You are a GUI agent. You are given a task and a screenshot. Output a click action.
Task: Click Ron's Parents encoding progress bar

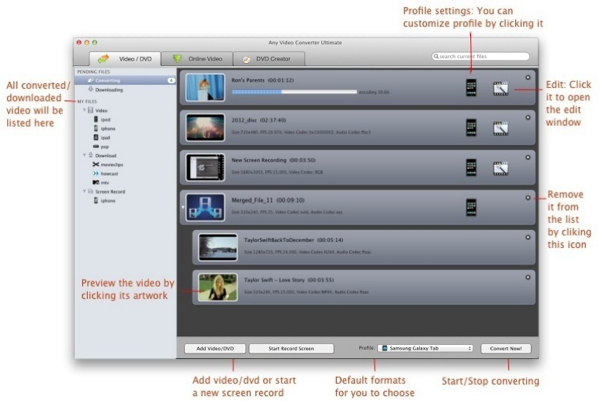(x=294, y=92)
